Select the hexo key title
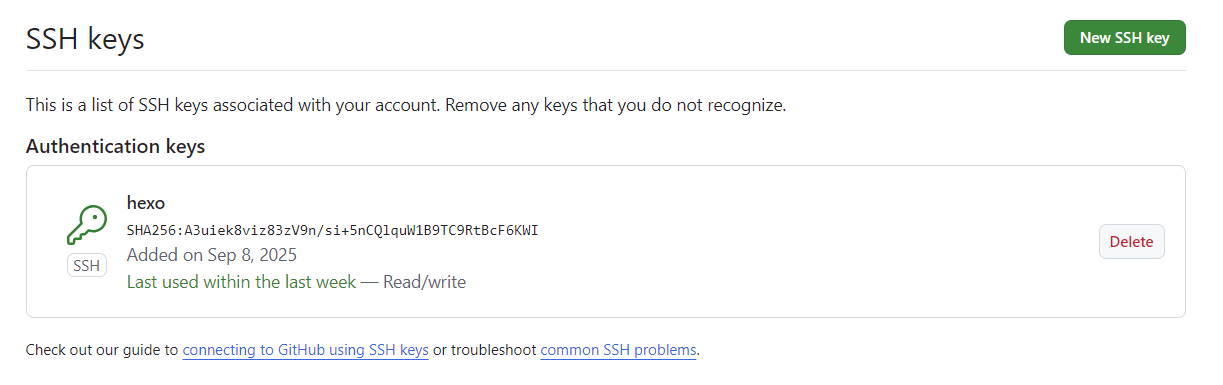 146,203
